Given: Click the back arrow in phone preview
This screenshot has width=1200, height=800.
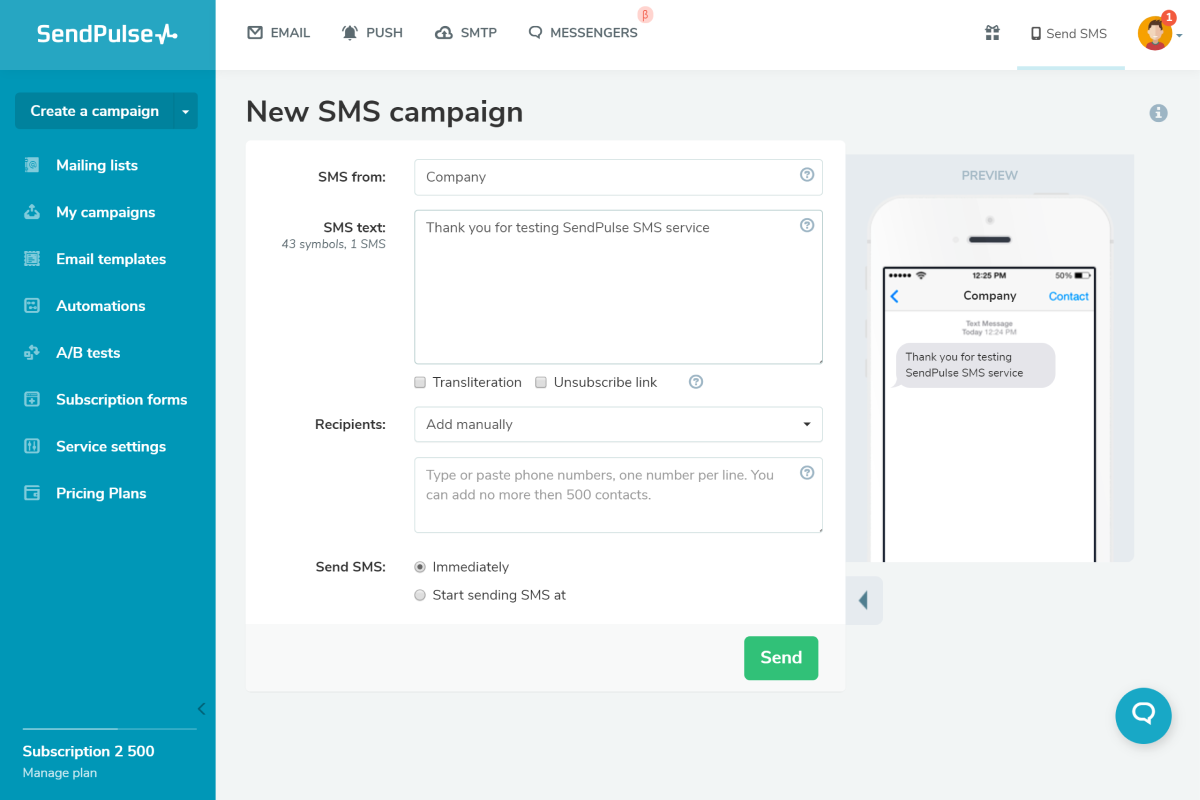Looking at the screenshot, I should (894, 296).
